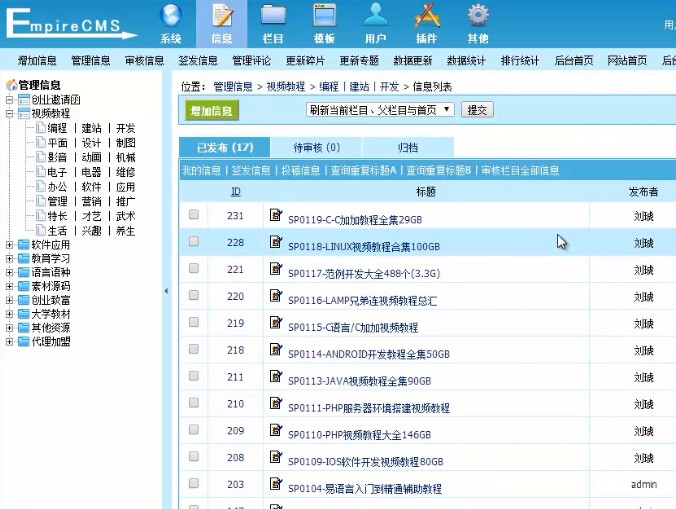Click the 提交 button
676x509 pixels.
pos(477,110)
